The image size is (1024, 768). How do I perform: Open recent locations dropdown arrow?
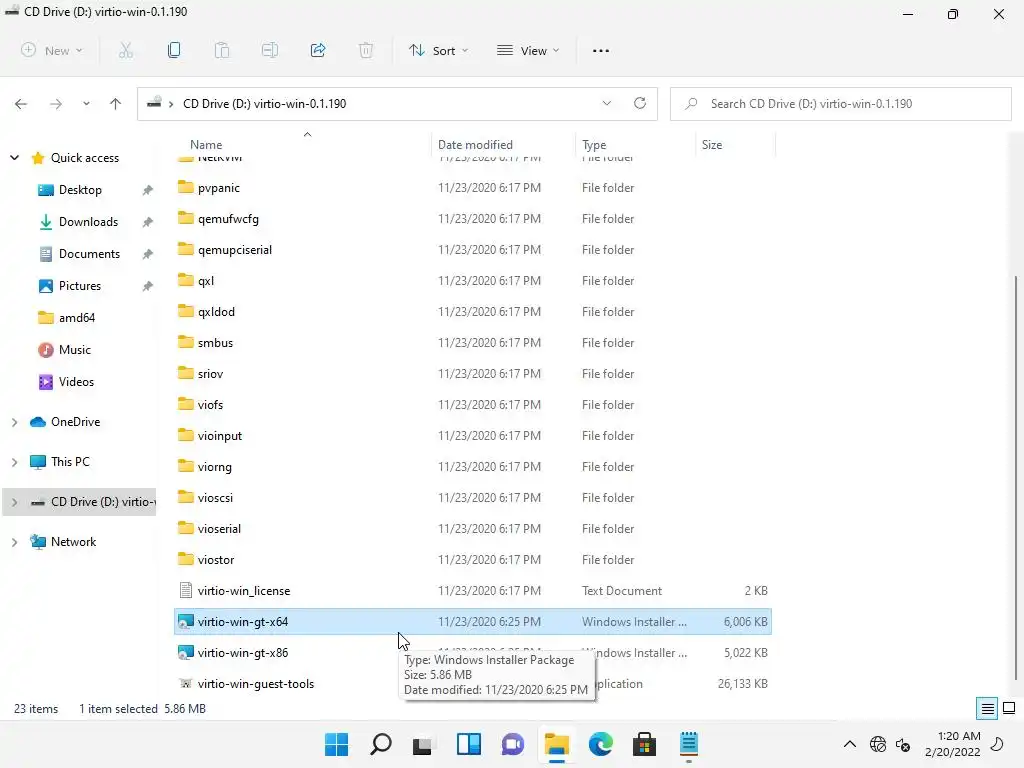(x=86, y=104)
